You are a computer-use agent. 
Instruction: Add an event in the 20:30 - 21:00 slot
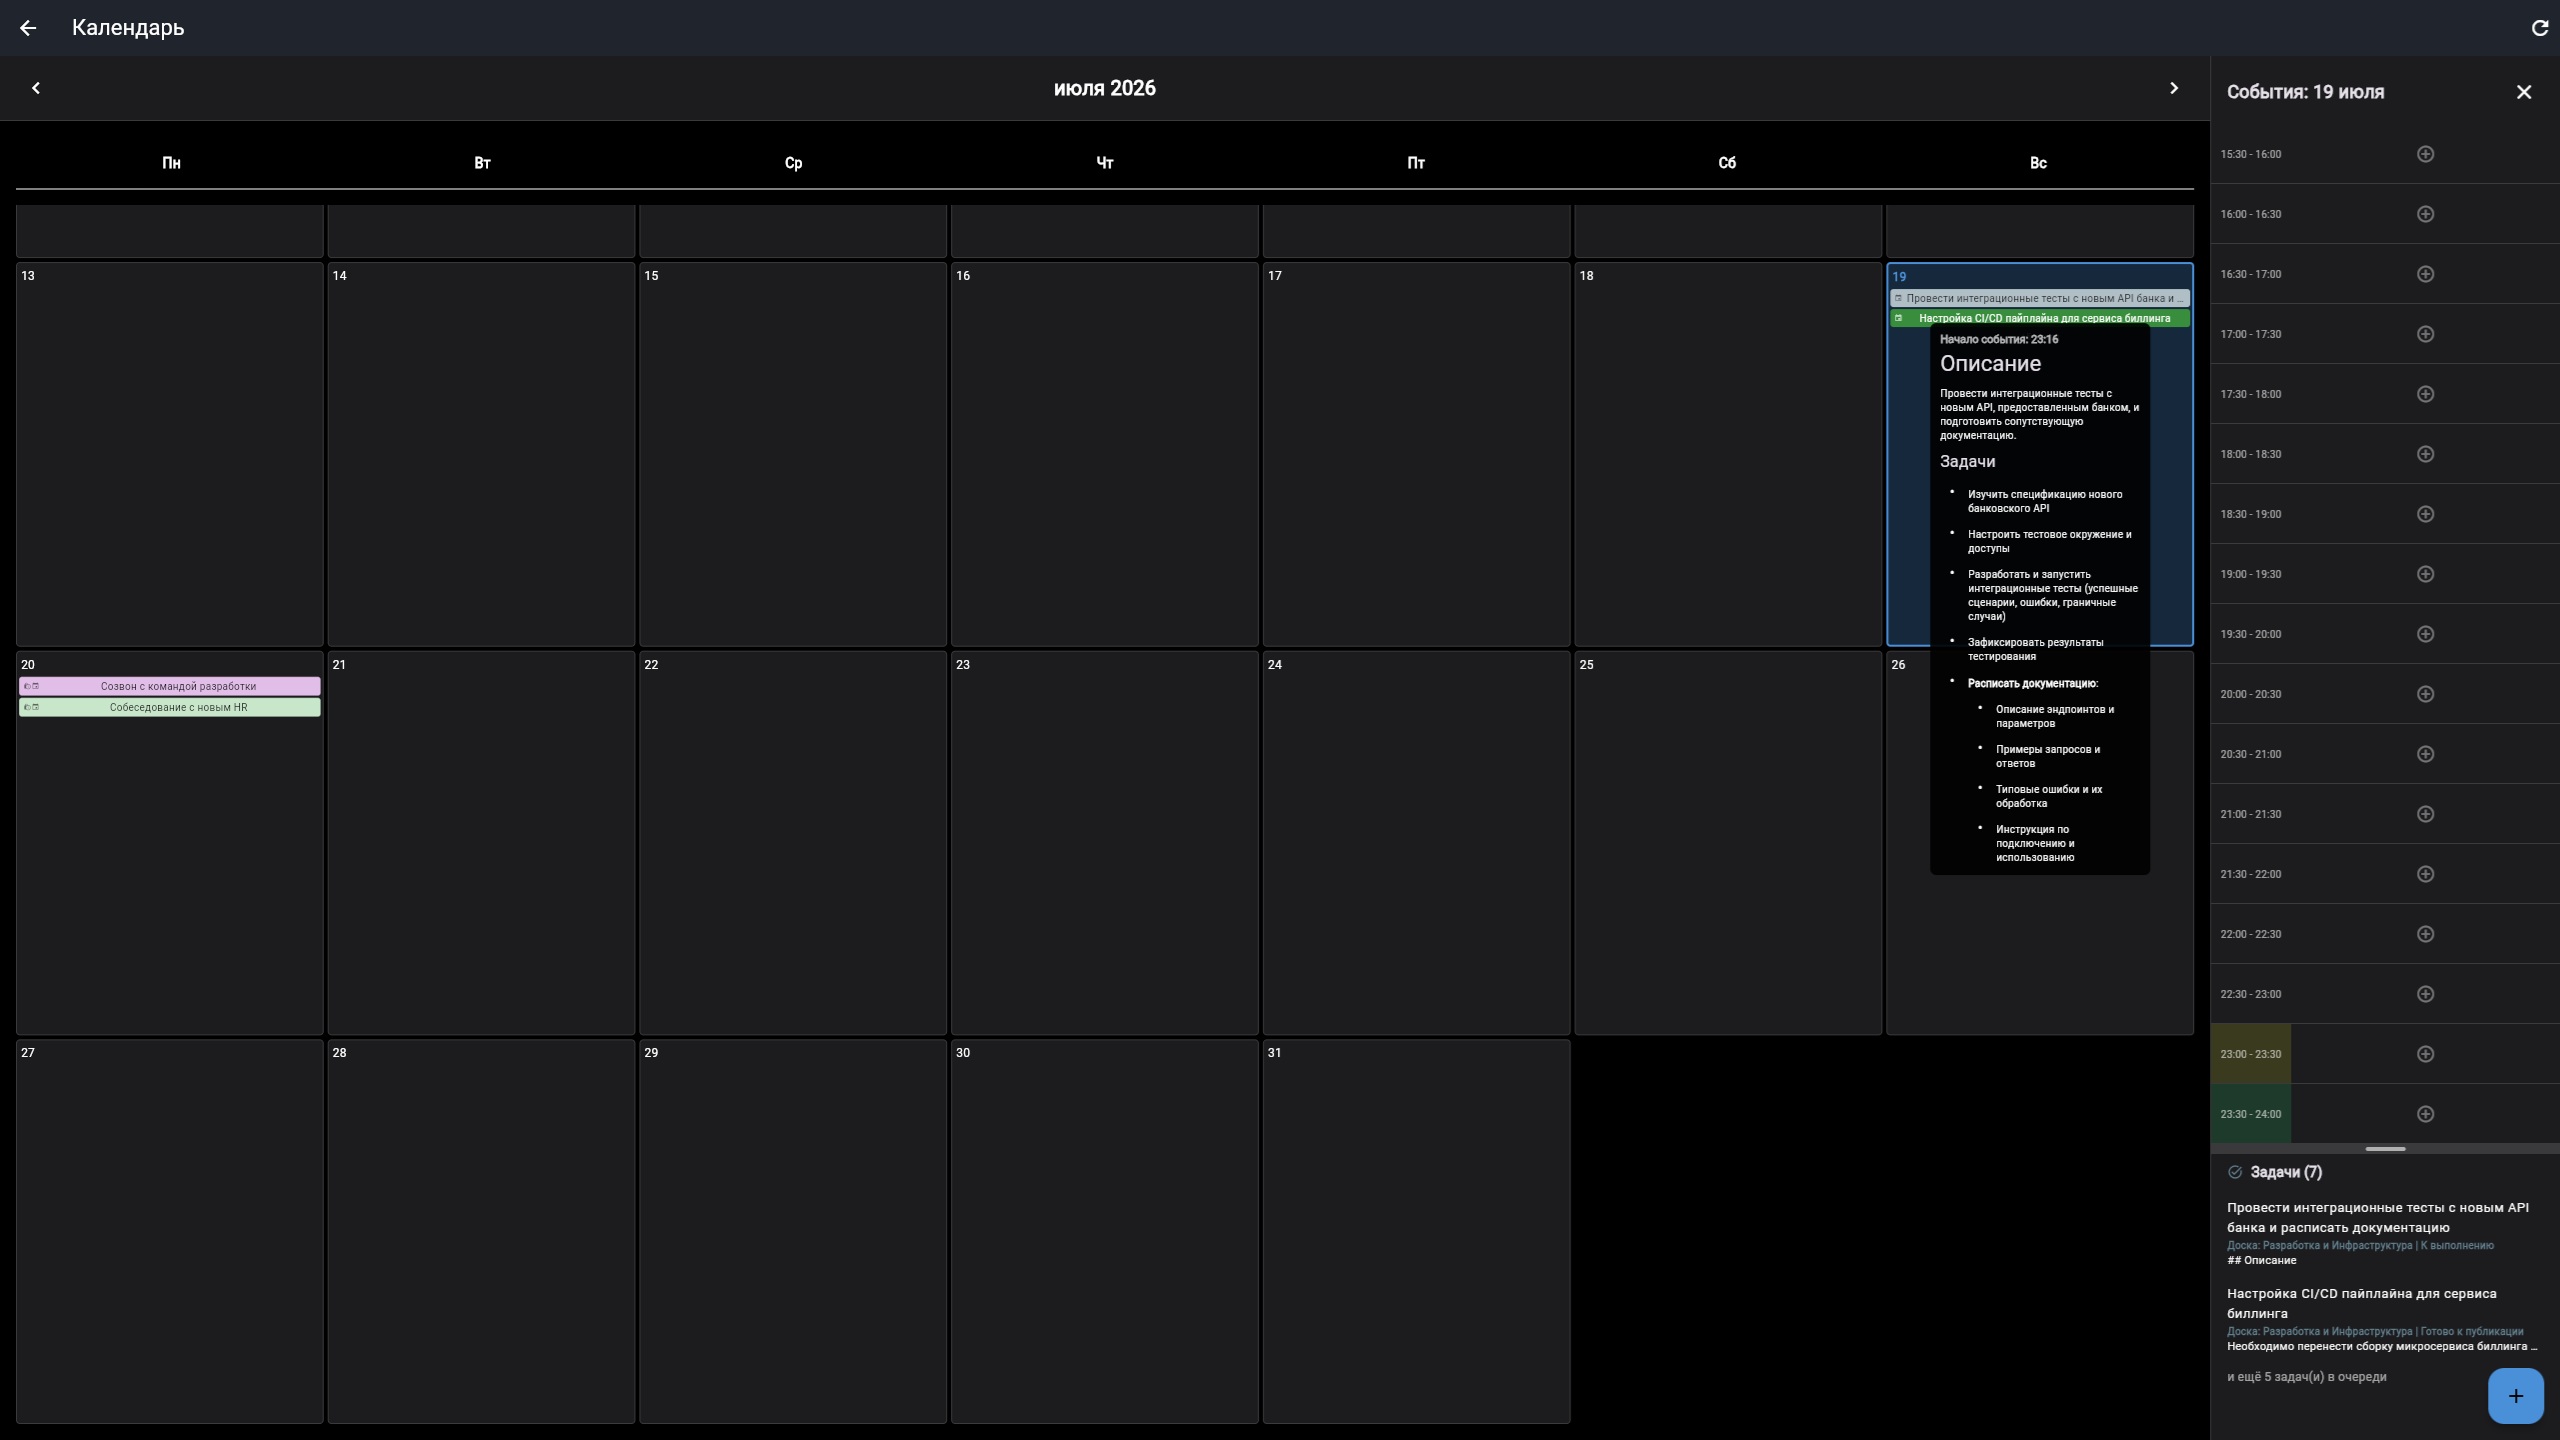pyautogui.click(x=2425, y=754)
